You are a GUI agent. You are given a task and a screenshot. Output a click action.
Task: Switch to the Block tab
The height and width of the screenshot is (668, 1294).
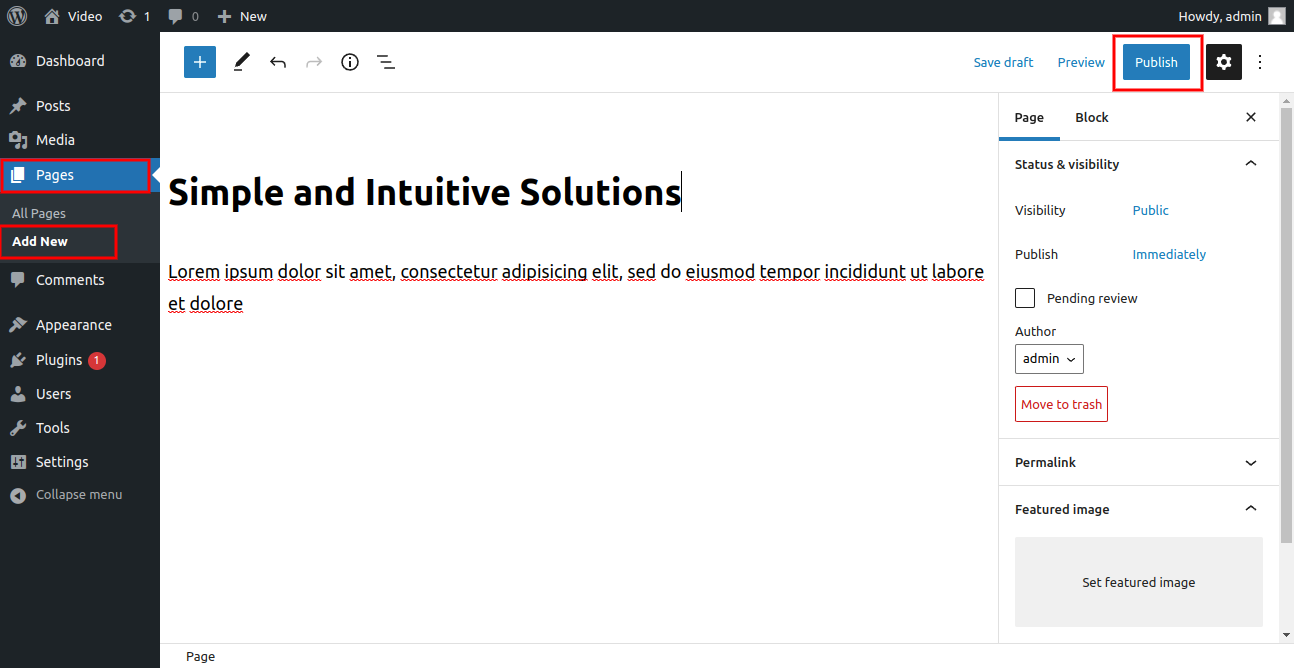[1091, 117]
